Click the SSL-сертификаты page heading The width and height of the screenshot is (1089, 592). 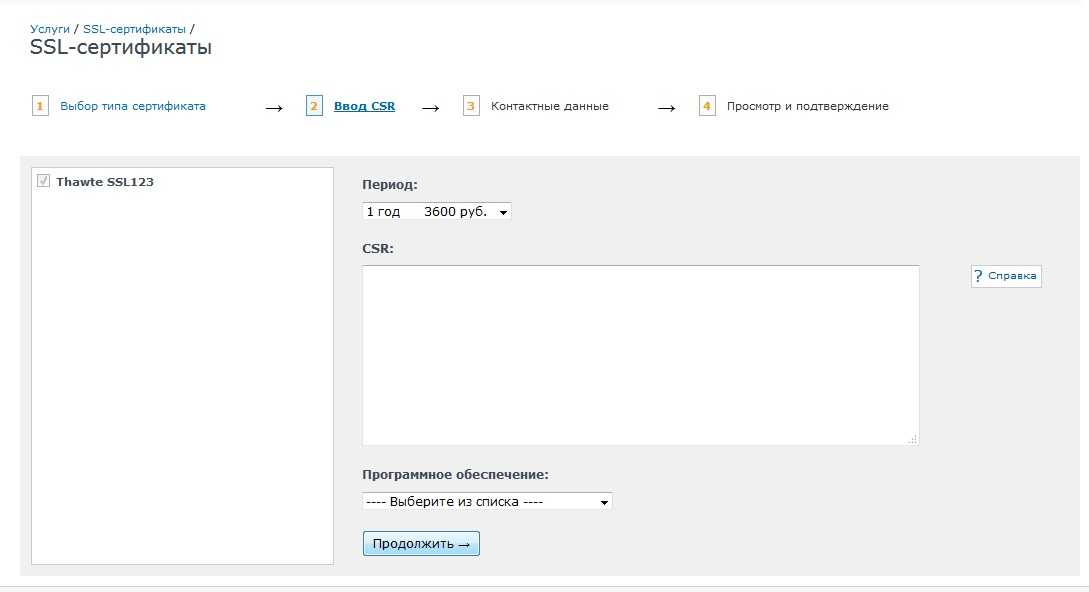(121, 47)
